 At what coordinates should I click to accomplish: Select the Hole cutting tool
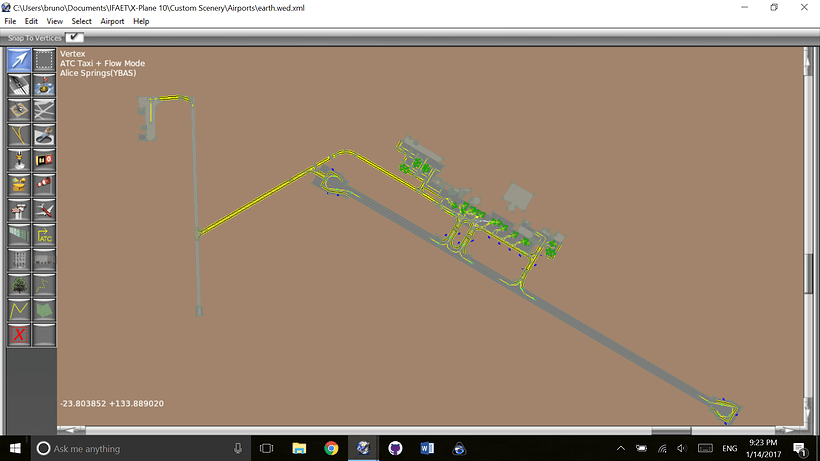click(x=44, y=135)
